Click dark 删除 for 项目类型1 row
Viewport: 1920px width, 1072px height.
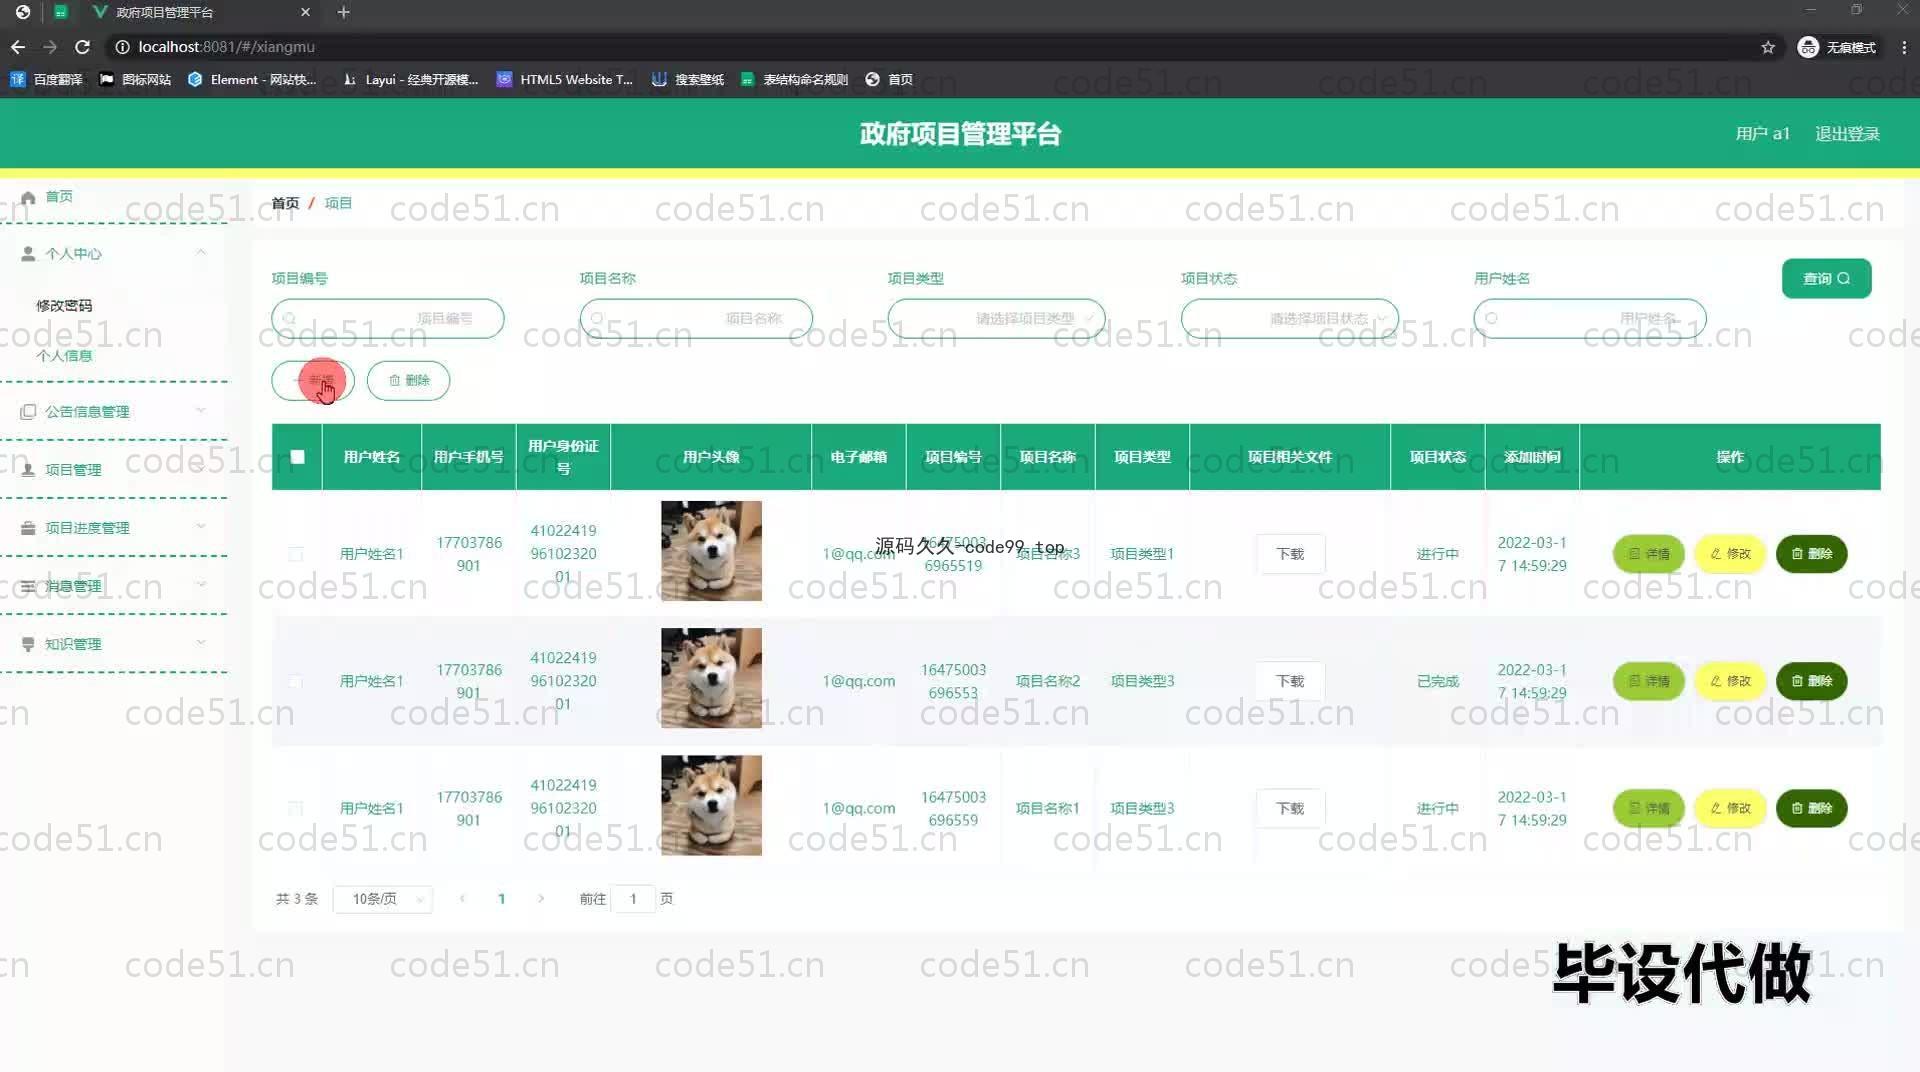point(1811,554)
